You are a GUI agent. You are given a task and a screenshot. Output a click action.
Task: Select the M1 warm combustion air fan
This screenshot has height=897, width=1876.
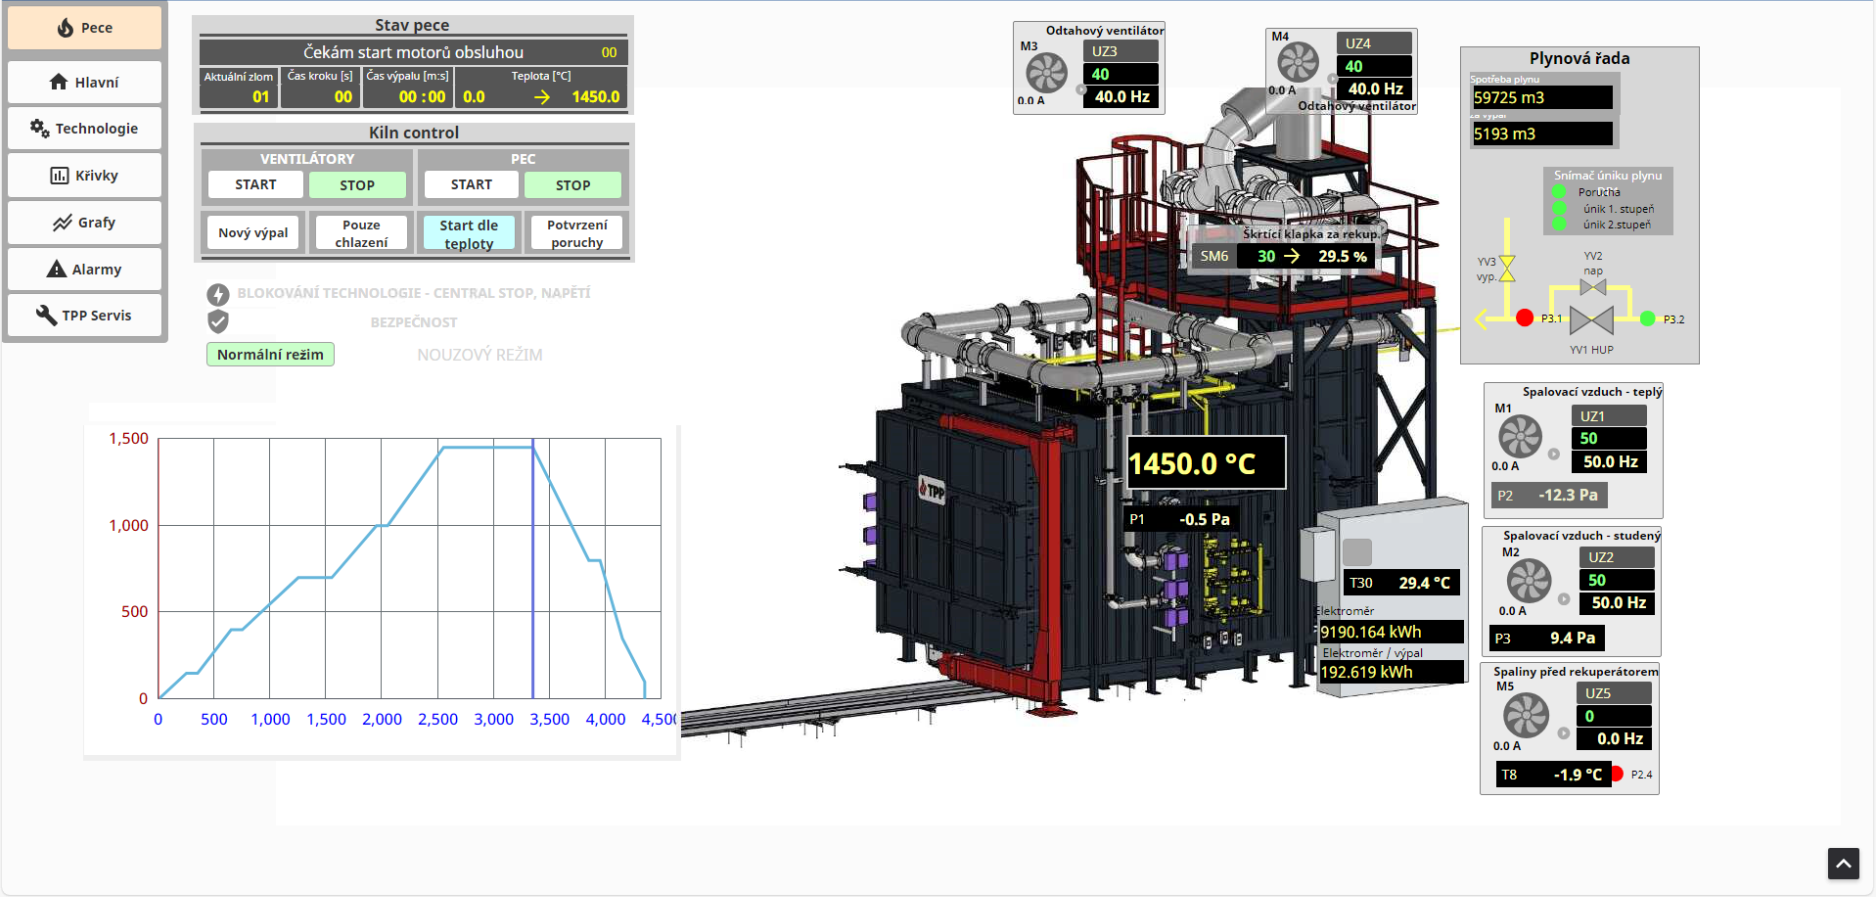(1520, 436)
